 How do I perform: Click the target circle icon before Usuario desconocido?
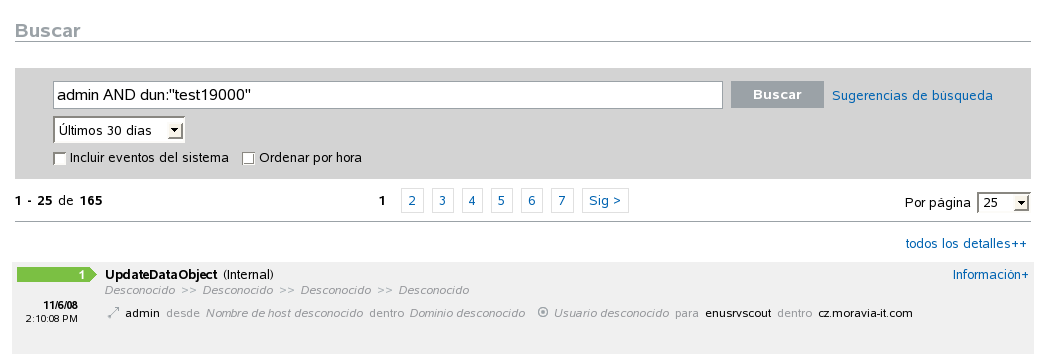pos(543,312)
